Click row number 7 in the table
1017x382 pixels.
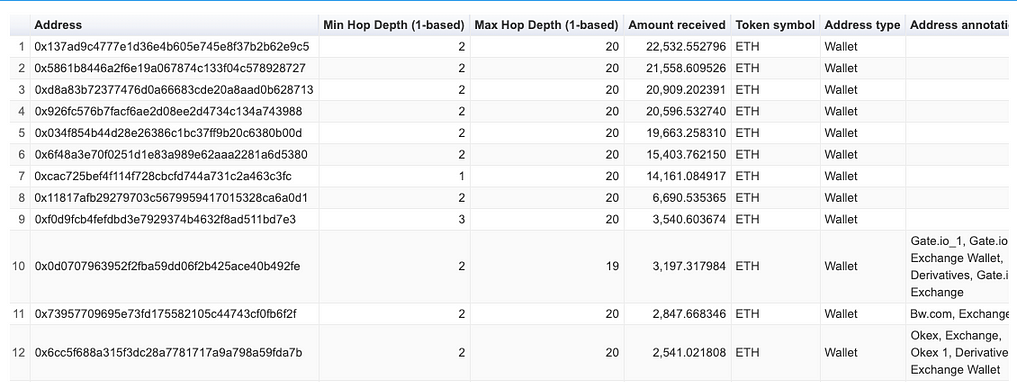pos(21,176)
